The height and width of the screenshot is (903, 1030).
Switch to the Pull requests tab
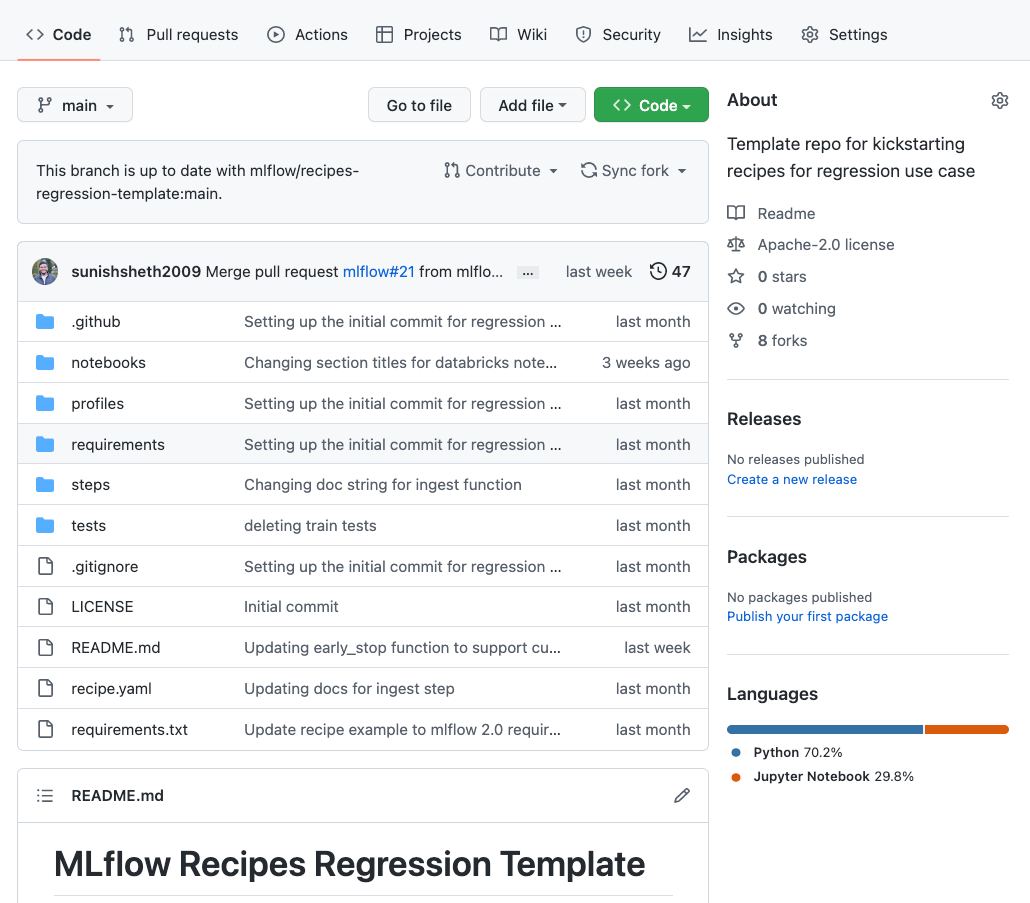(178, 34)
